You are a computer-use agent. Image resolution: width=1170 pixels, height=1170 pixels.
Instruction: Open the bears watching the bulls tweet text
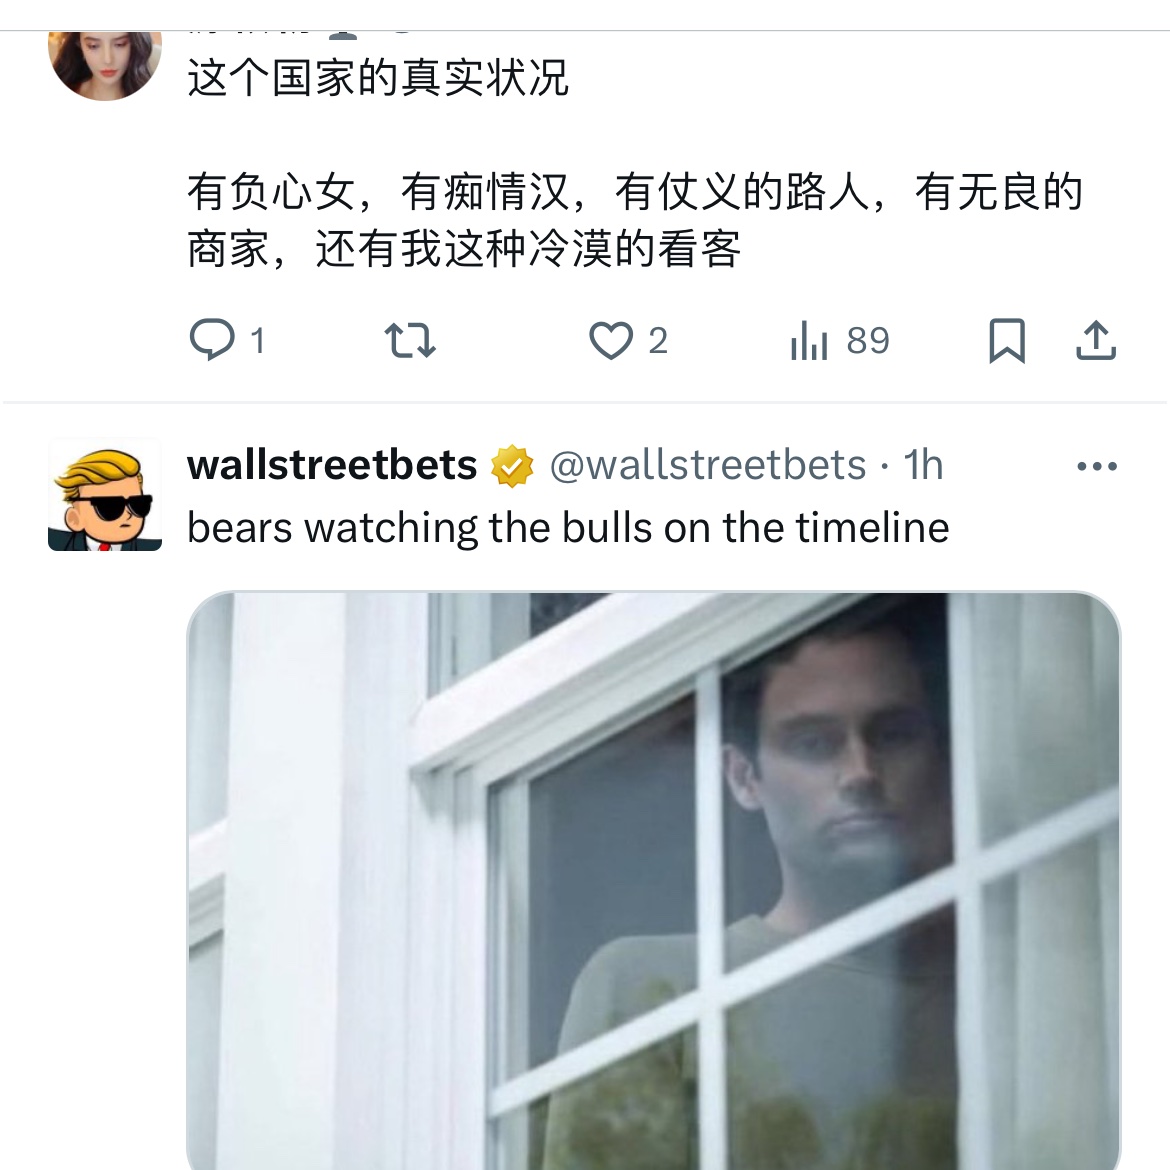click(x=568, y=528)
